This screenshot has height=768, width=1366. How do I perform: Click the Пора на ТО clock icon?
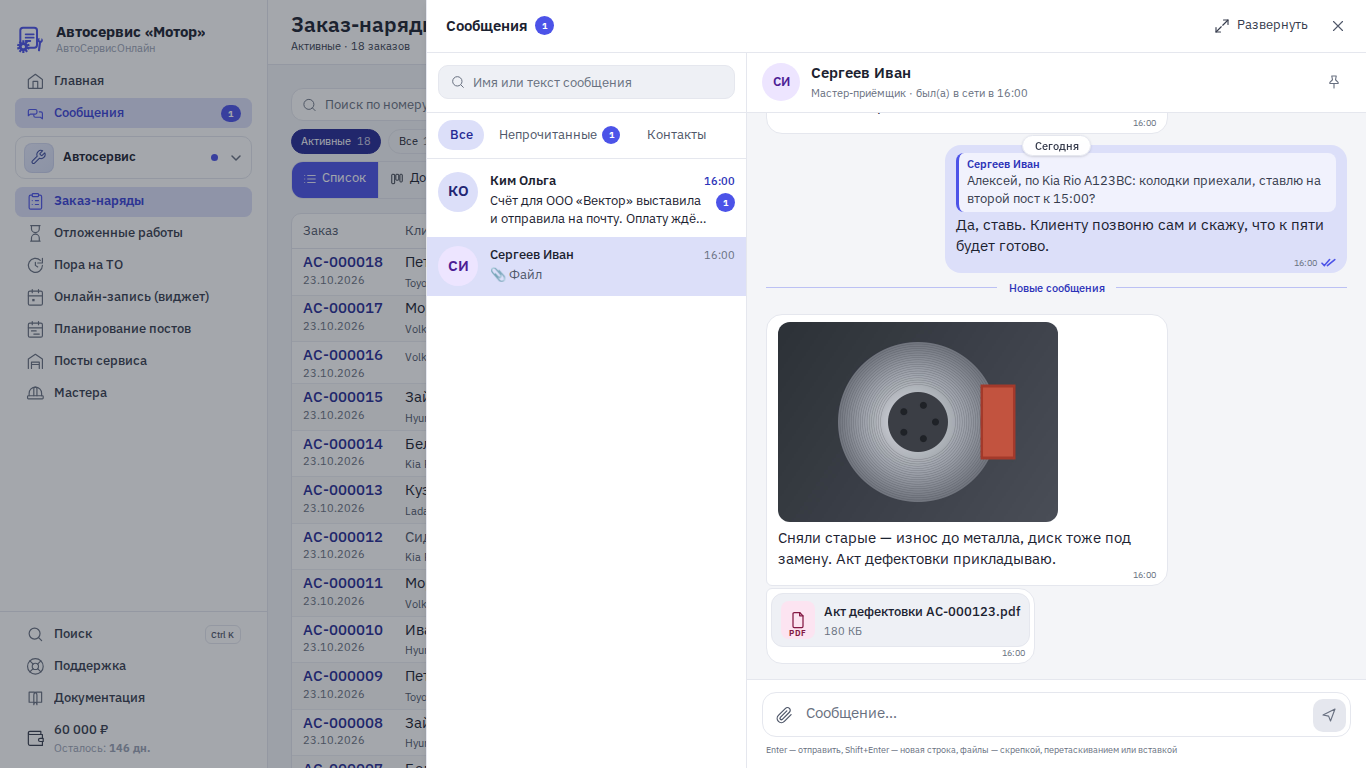(x=36, y=265)
